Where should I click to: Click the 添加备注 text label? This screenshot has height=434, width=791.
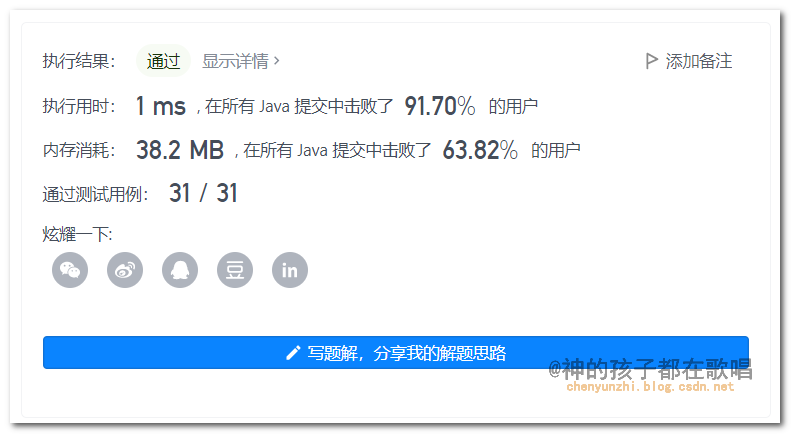(699, 61)
